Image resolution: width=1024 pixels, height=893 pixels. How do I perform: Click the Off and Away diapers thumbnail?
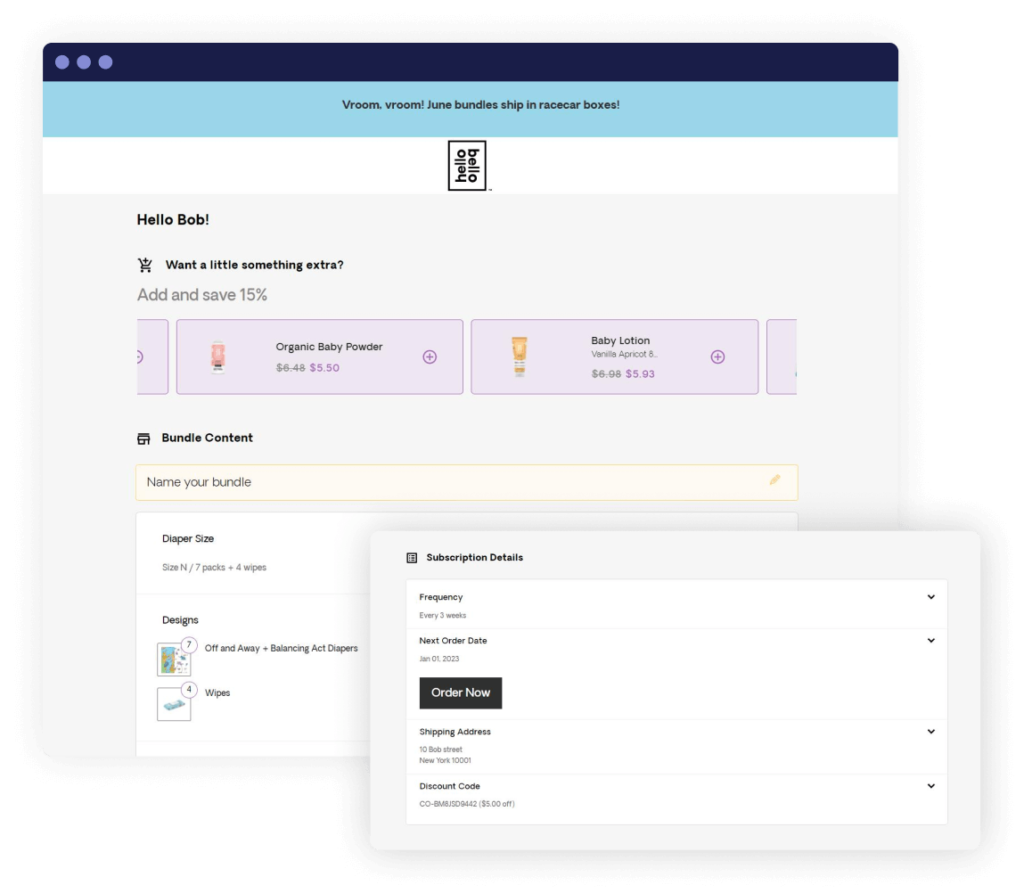pyautogui.click(x=172, y=658)
